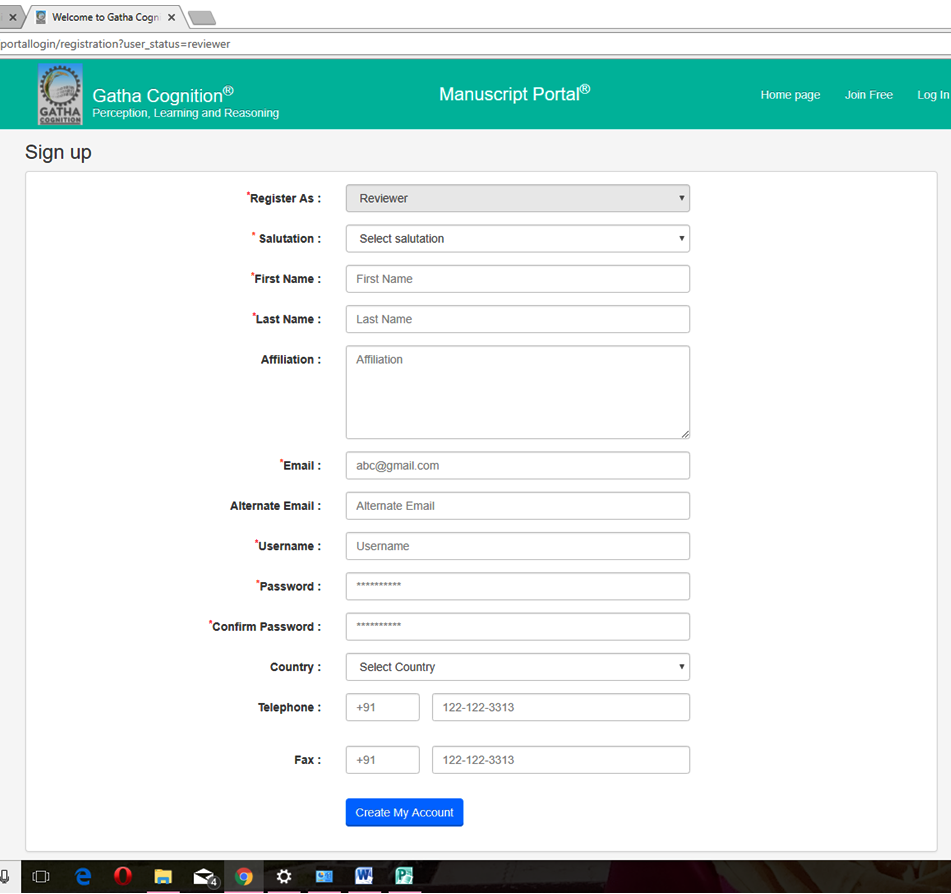Click Join Free in the header

point(868,95)
